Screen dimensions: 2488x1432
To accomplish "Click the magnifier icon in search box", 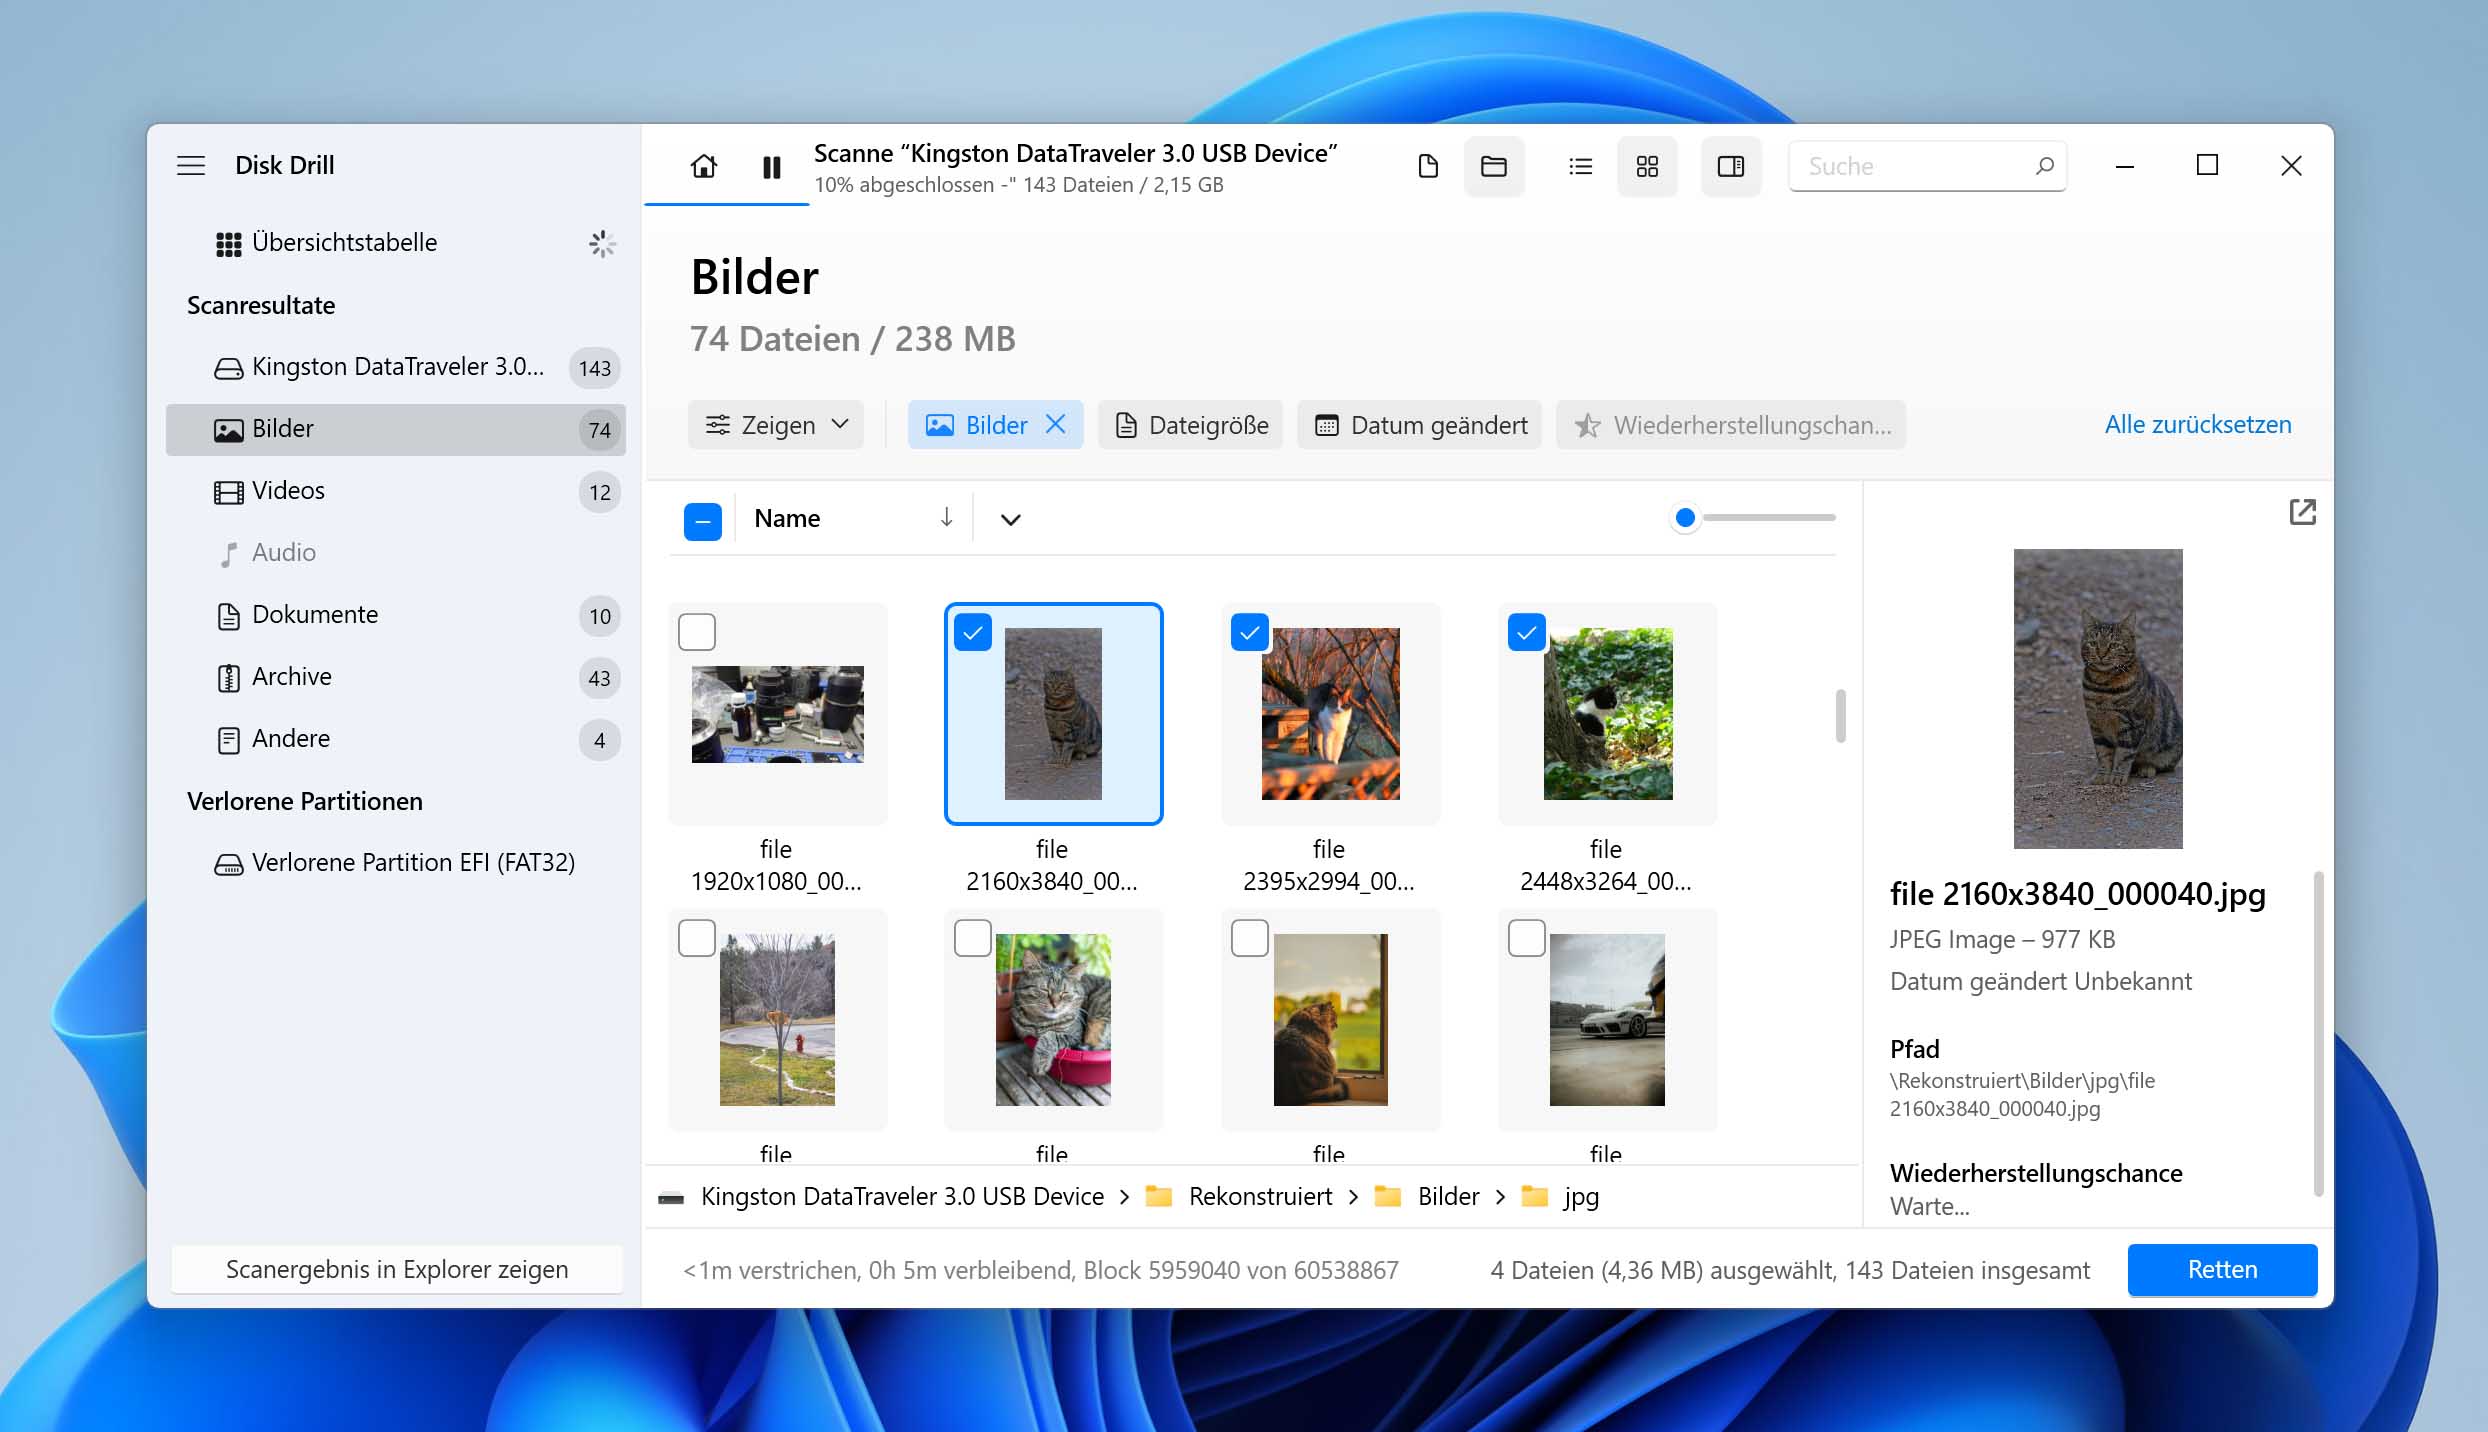I will click(x=2044, y=166).
